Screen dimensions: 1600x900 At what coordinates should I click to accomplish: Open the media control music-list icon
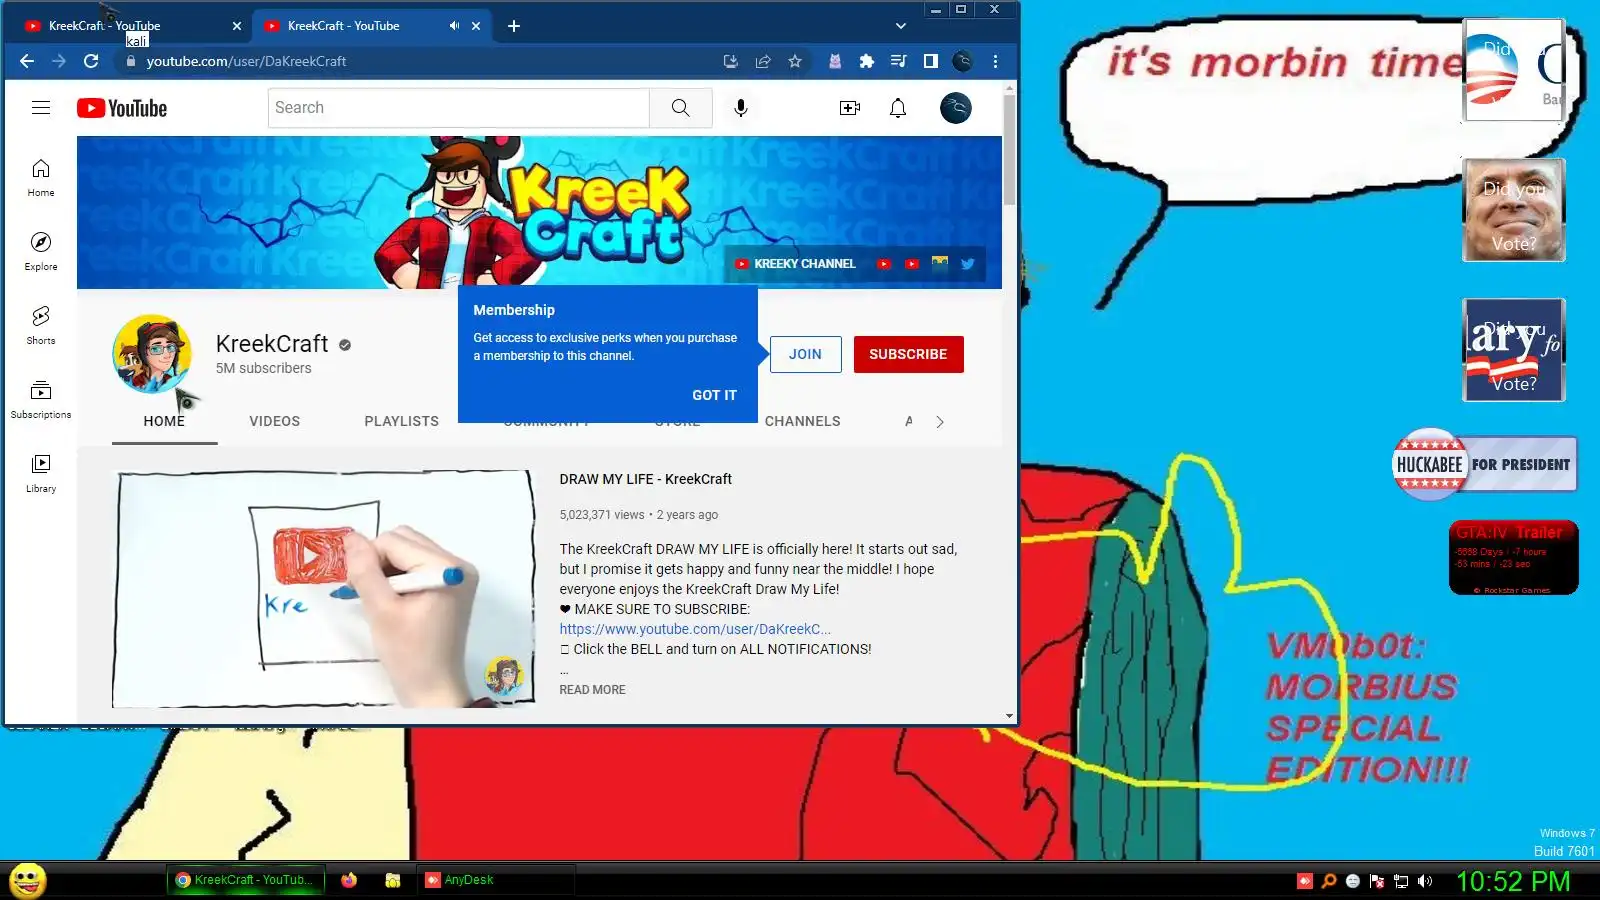tap(899, 61)
